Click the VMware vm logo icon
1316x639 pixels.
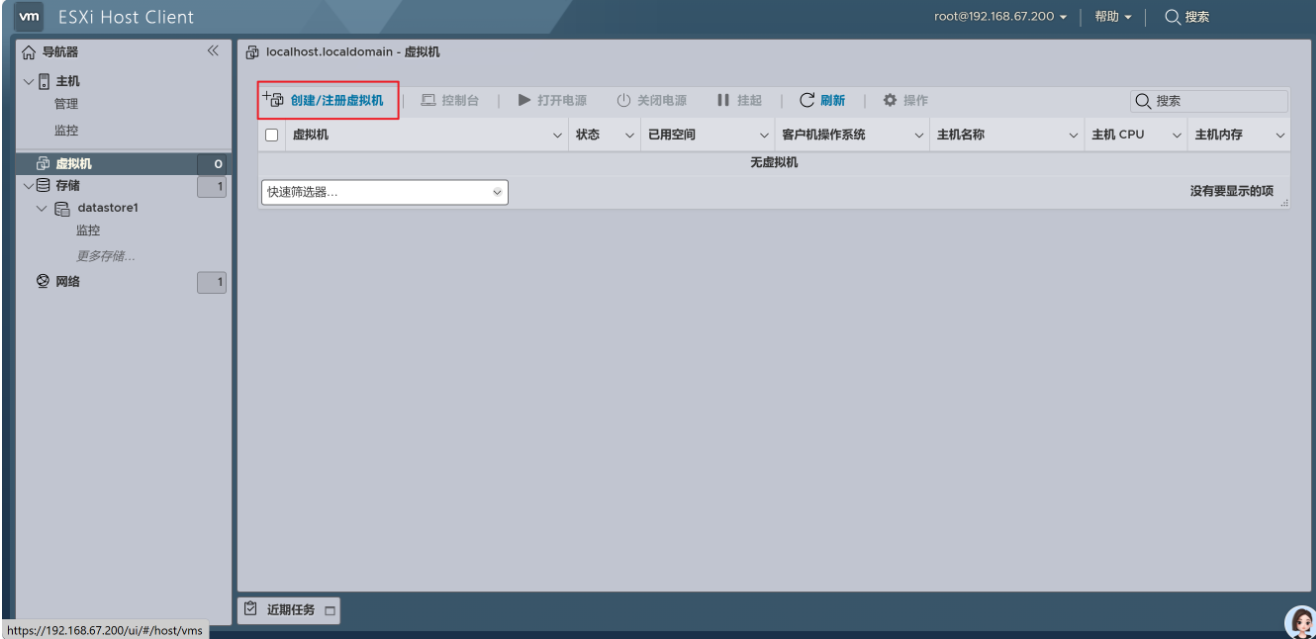[x=29, y=17]
